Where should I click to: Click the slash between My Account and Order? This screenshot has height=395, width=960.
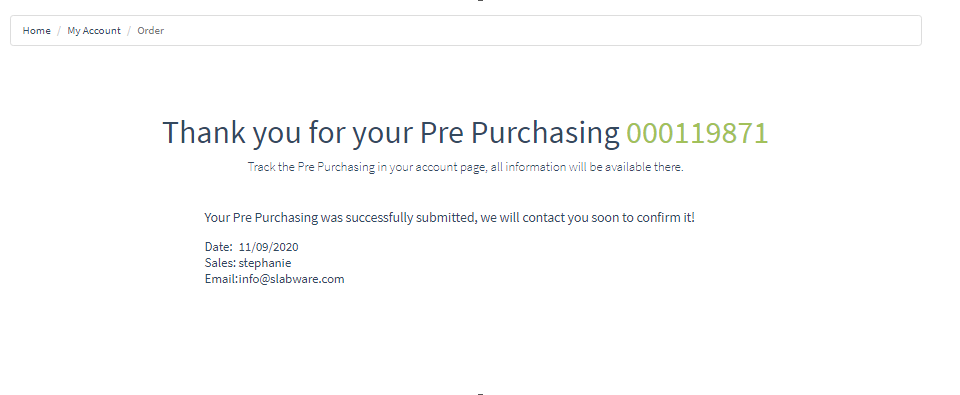(129, 31)
